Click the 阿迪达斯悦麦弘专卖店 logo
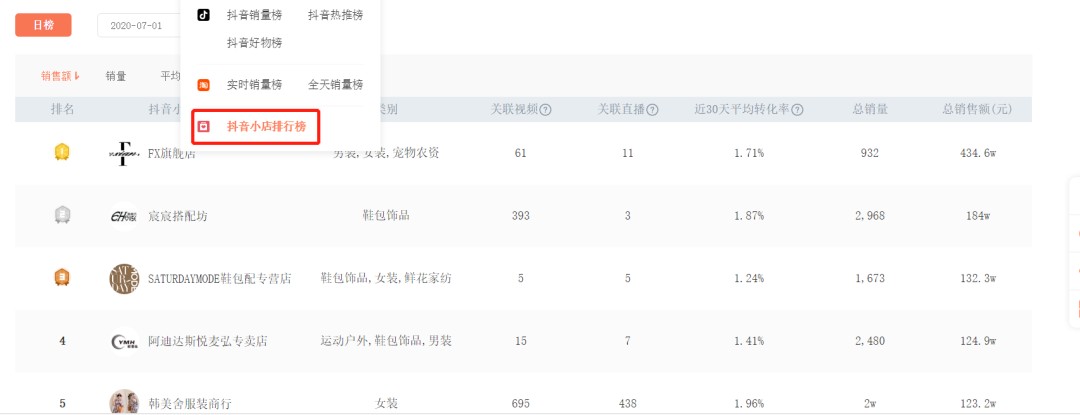1080x415 pixels. 124,341
